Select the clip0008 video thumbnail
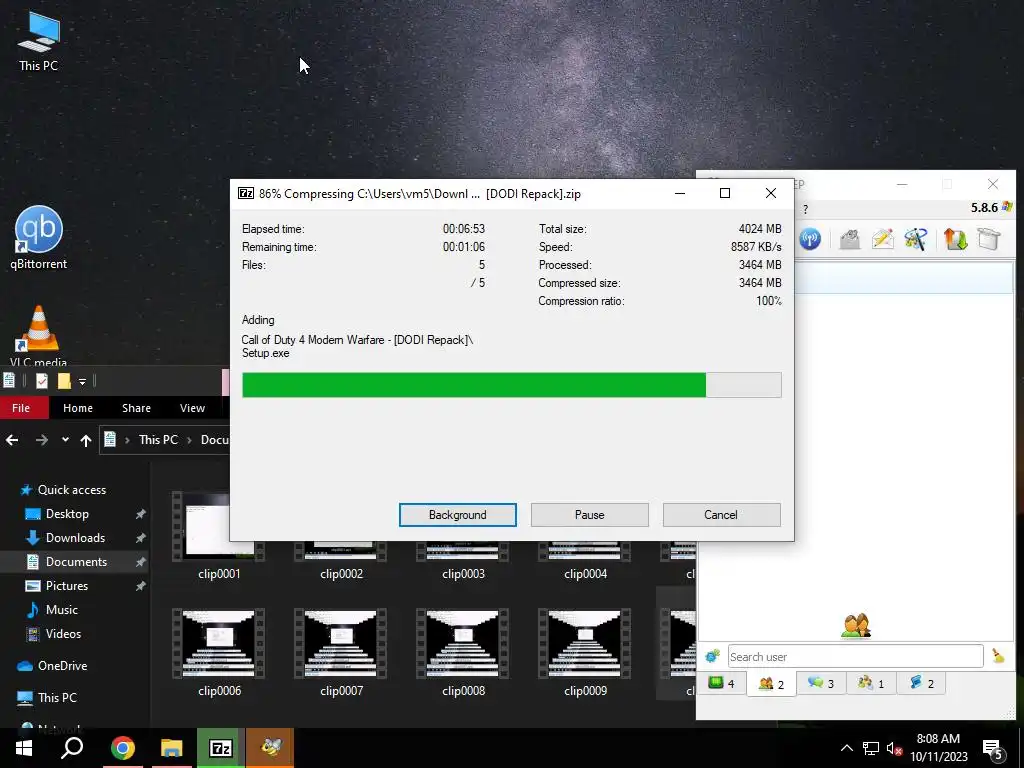The height and width of the screenshot is (768, 1024). pos(462,643)
